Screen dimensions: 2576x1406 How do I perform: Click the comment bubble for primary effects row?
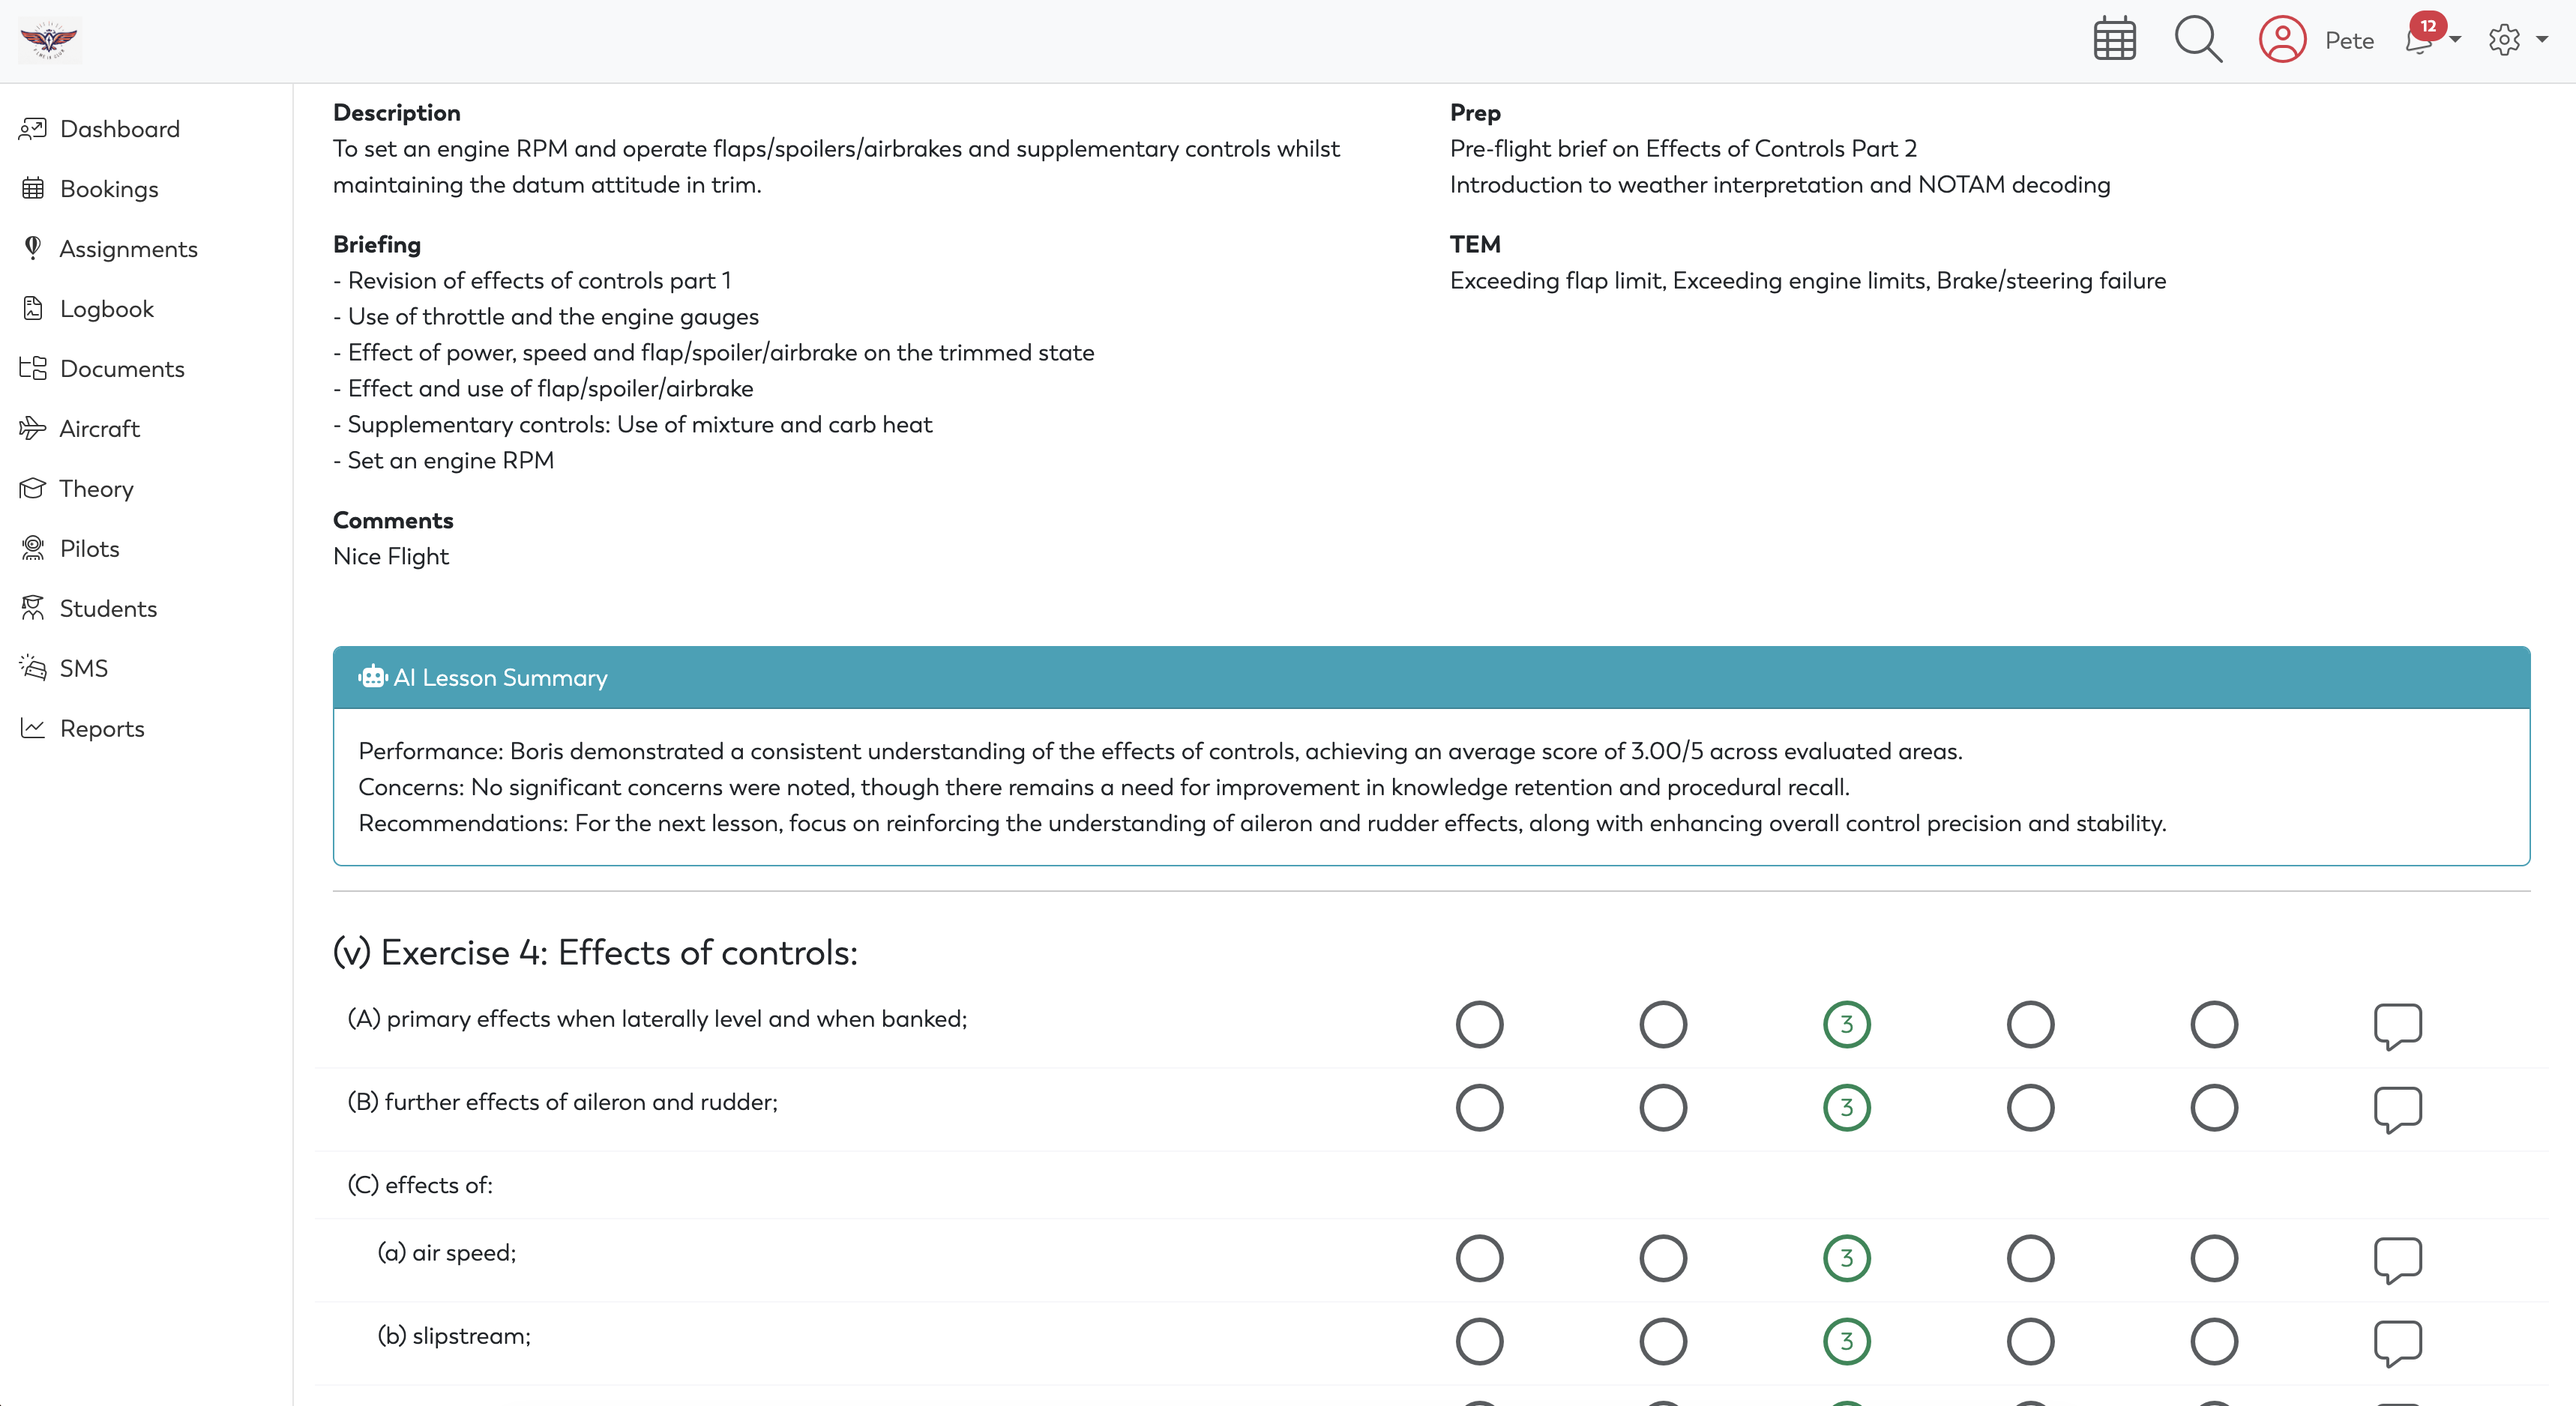[2397, 1025]
